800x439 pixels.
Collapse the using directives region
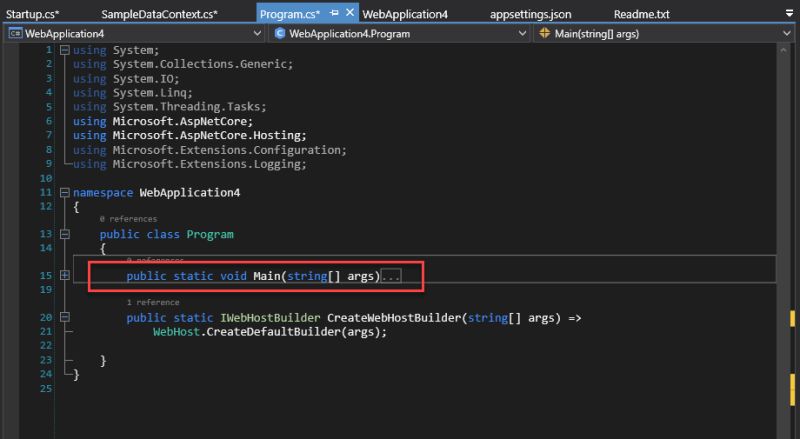coord(65,50)
